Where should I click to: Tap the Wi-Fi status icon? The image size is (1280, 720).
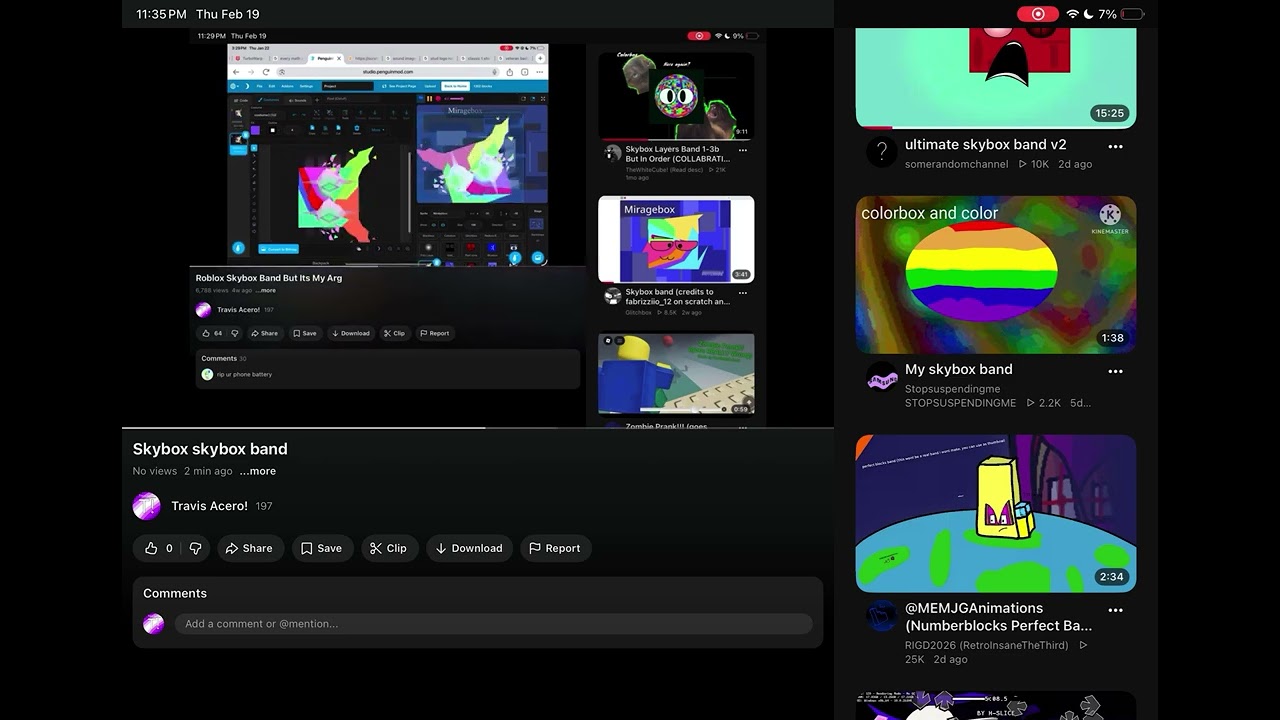[x=1073, y=14]
